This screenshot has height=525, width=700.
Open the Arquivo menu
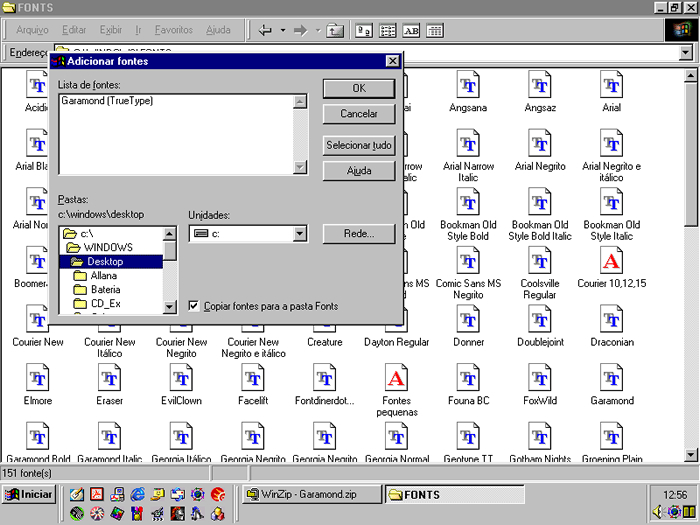[32, 30]
